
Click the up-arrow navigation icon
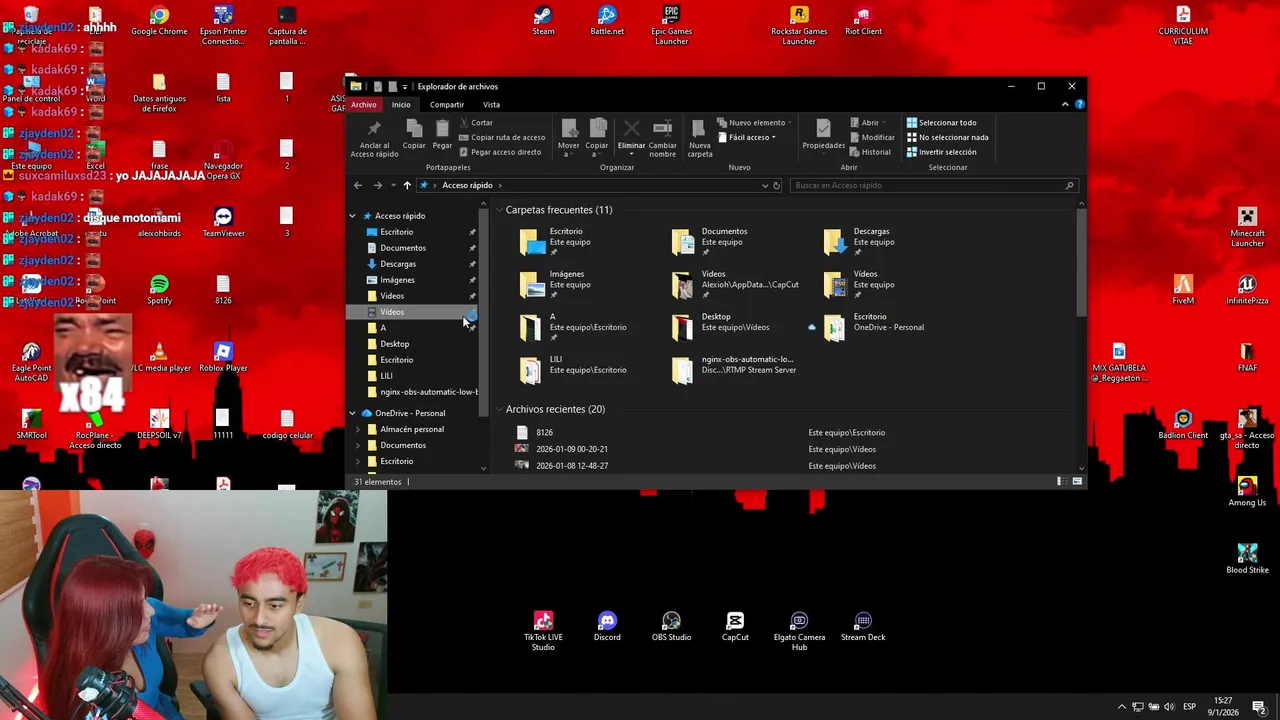(407, 185)
